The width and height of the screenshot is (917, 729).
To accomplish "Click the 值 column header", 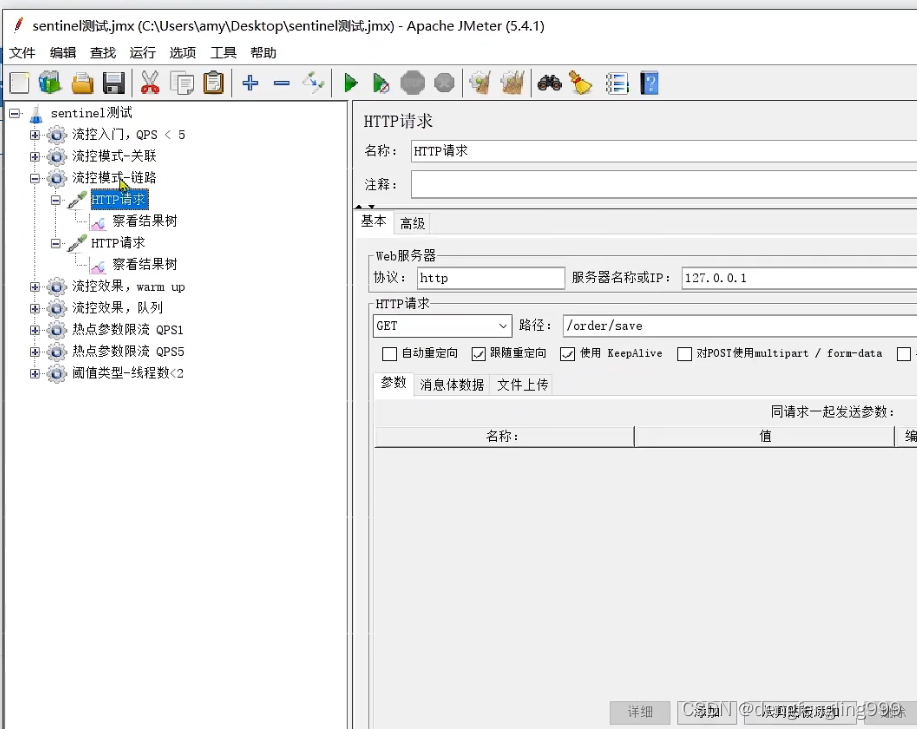I will tap(764, 436).
